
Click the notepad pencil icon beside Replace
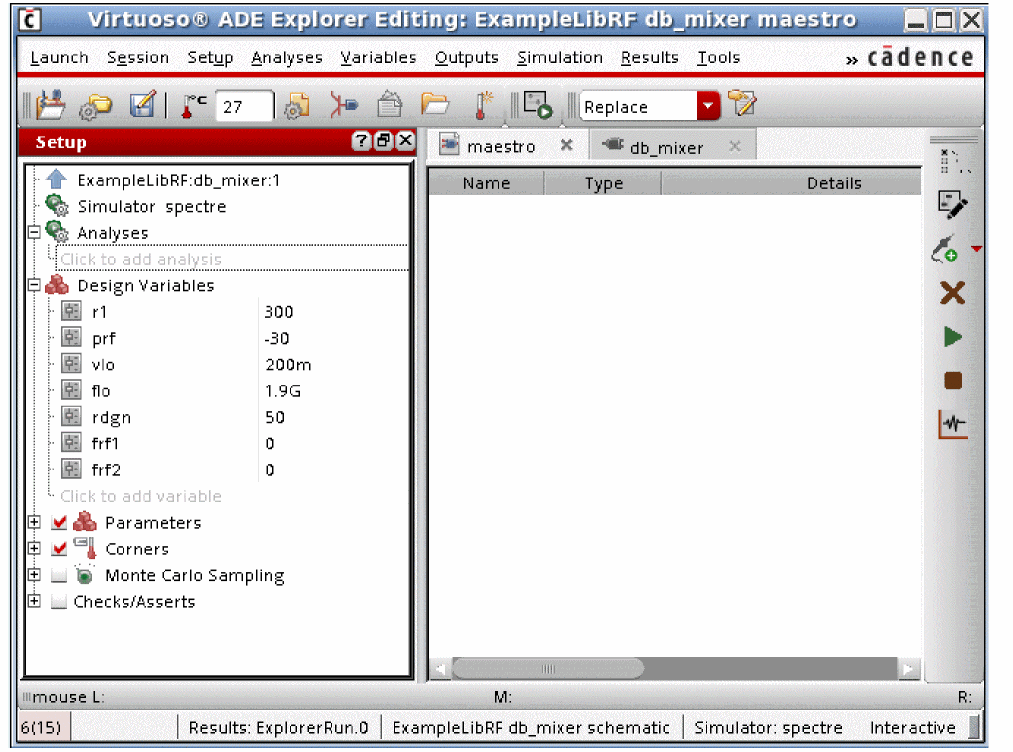(x=742, y=103)
